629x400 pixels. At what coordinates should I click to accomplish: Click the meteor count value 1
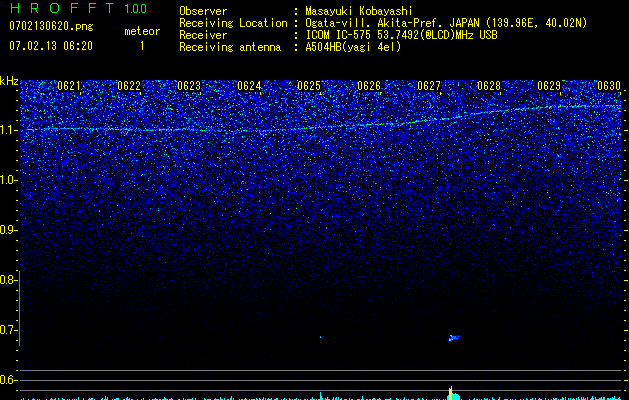[x=142, y=46]
